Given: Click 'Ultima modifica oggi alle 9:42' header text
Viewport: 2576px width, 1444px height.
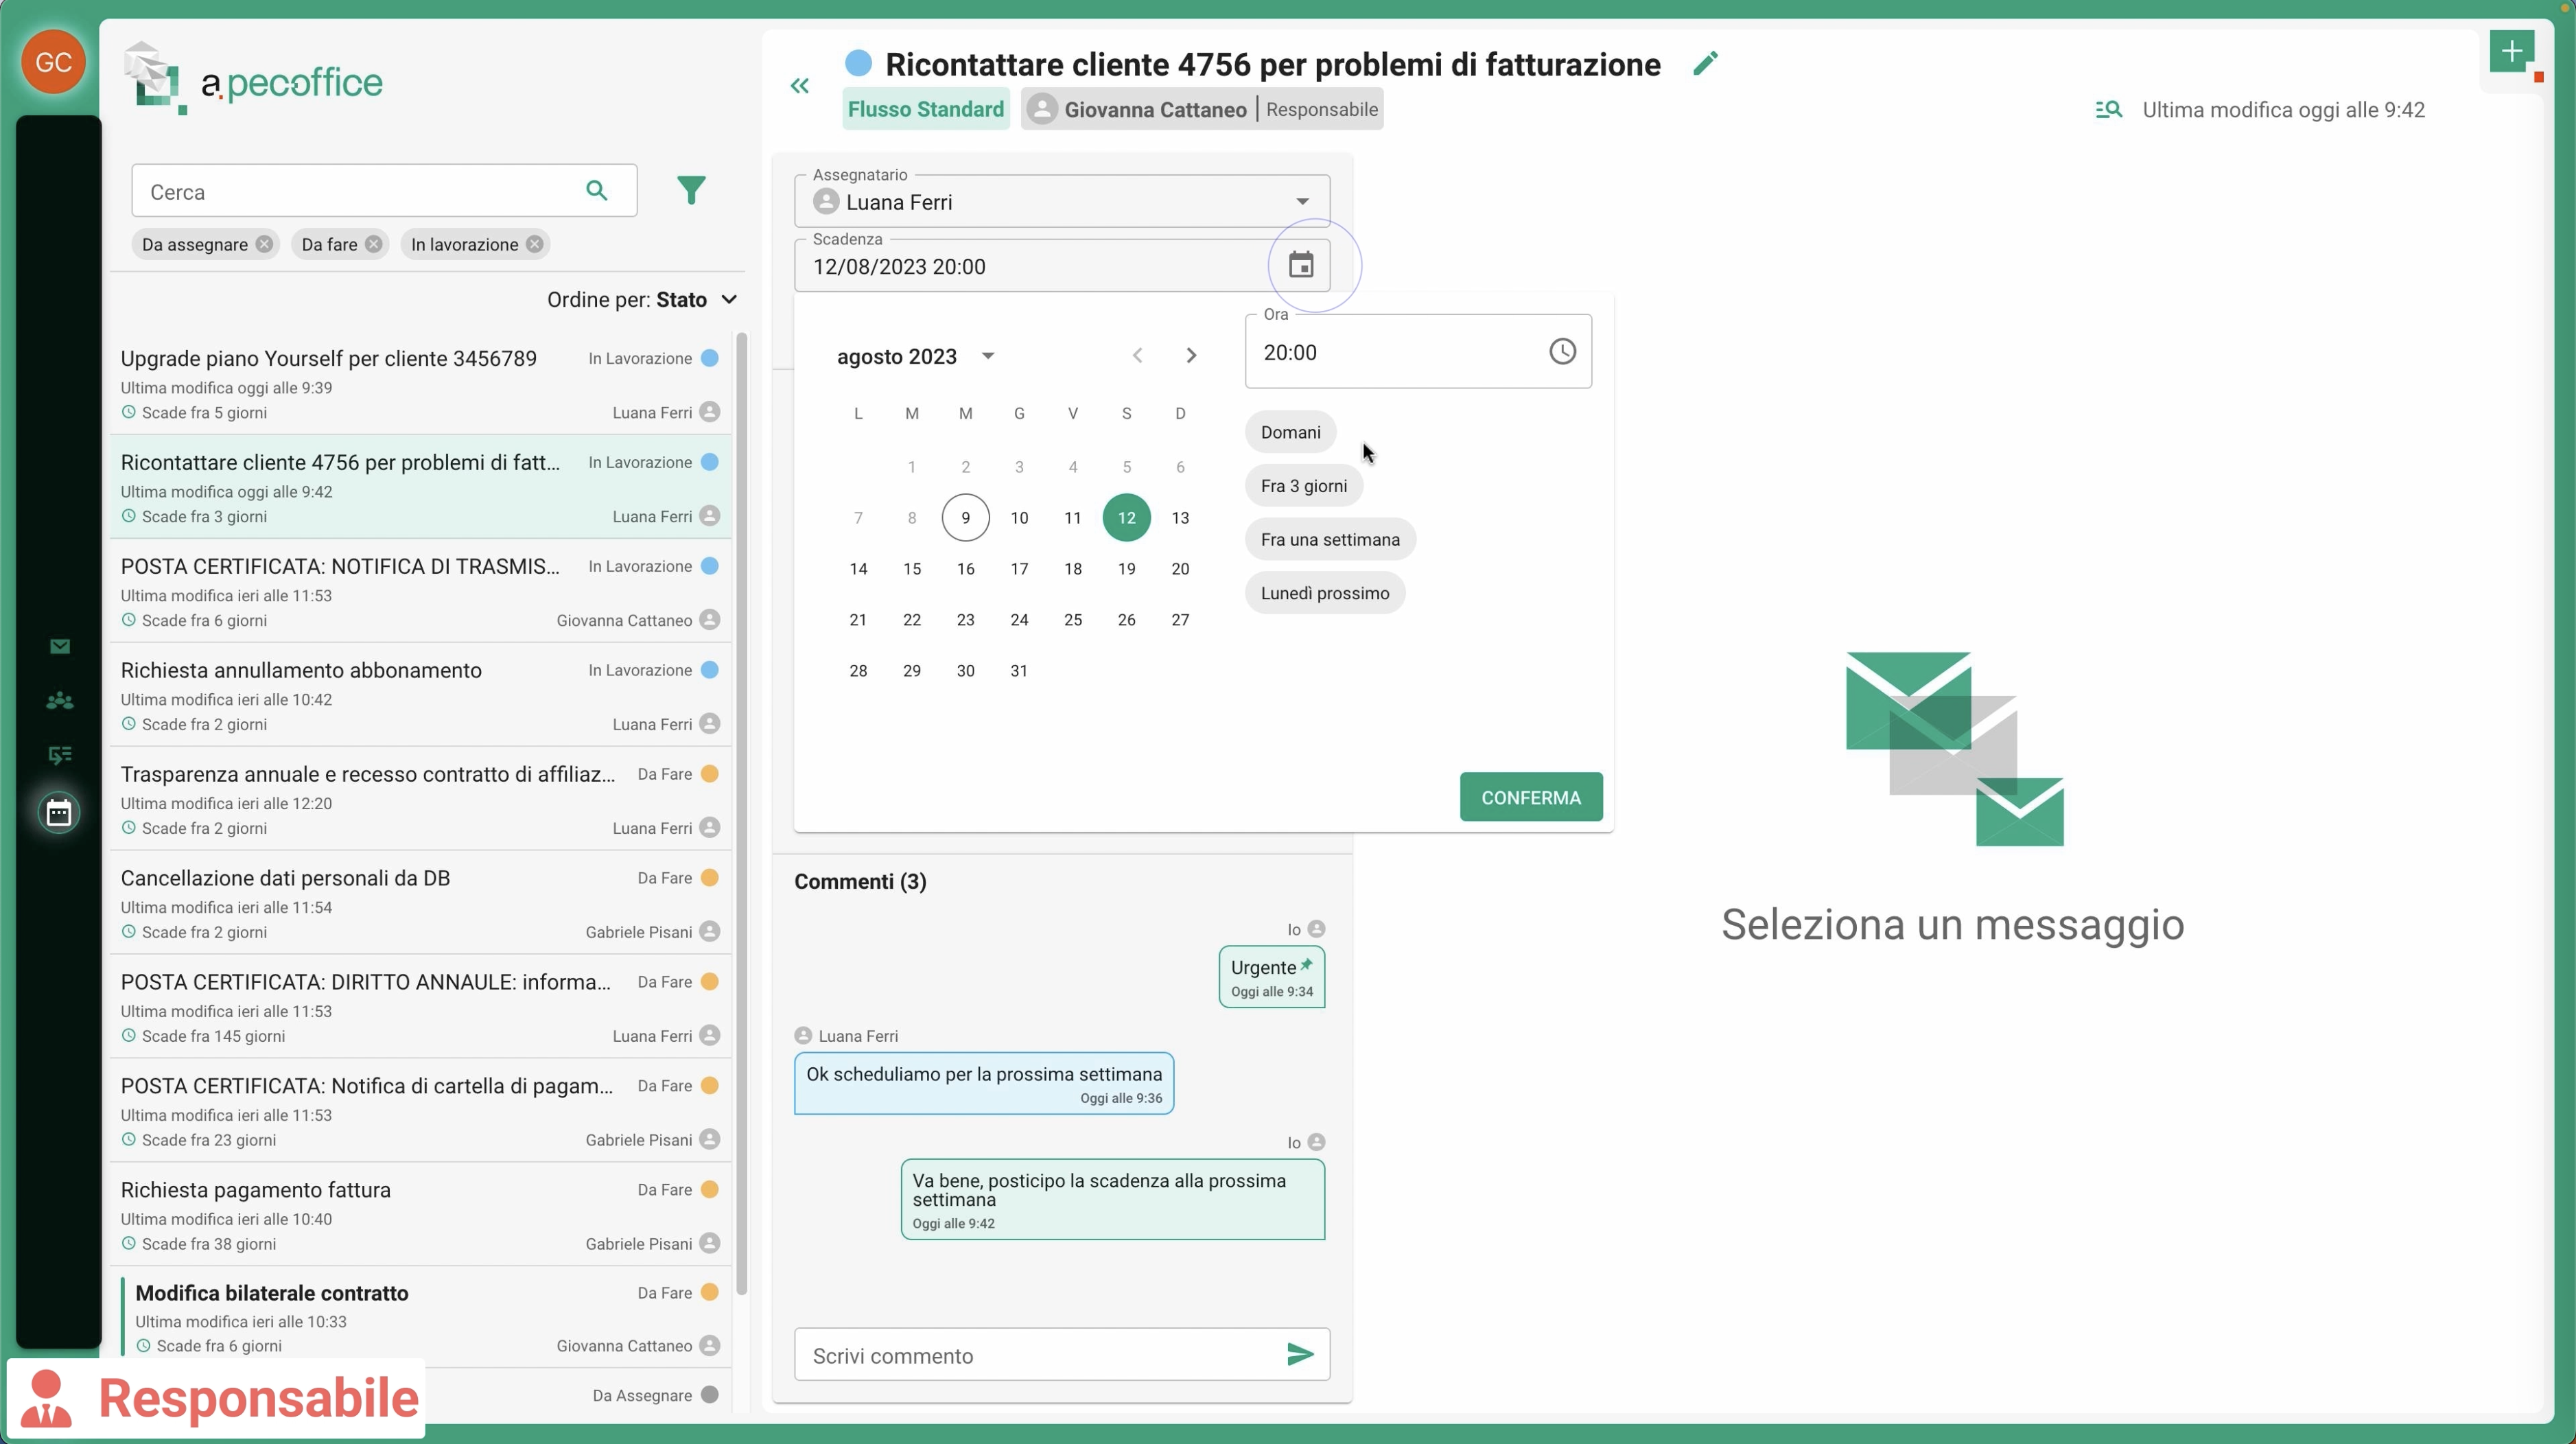Looking at the screenshot, I should (2283, 110).
